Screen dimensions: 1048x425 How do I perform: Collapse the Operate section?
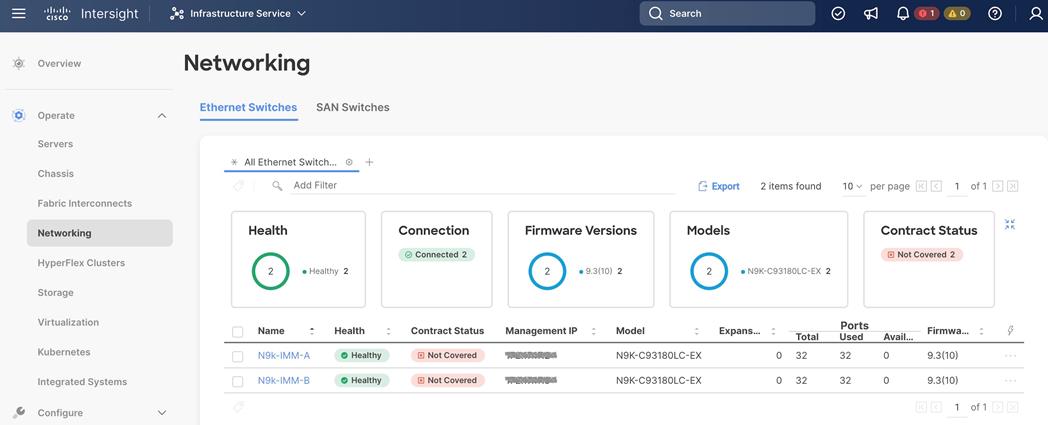click(162, 116)
